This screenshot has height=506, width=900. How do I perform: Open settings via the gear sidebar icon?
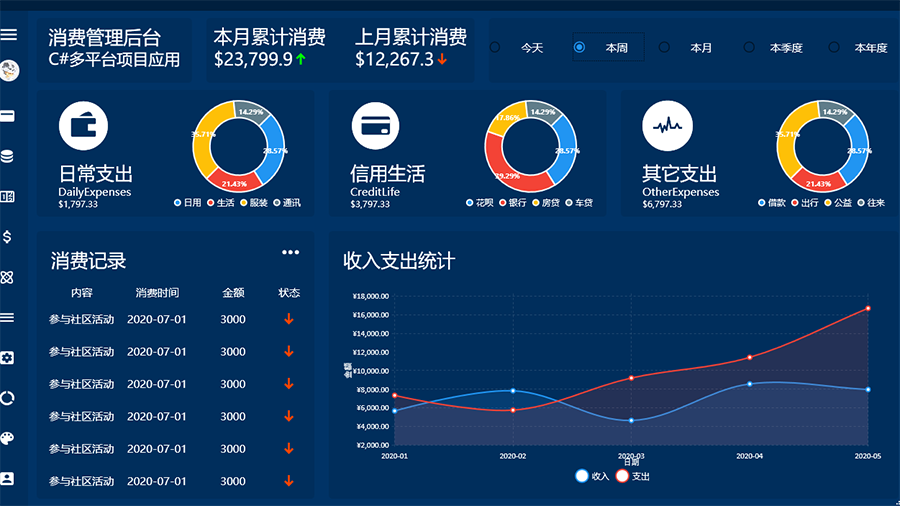8,357
